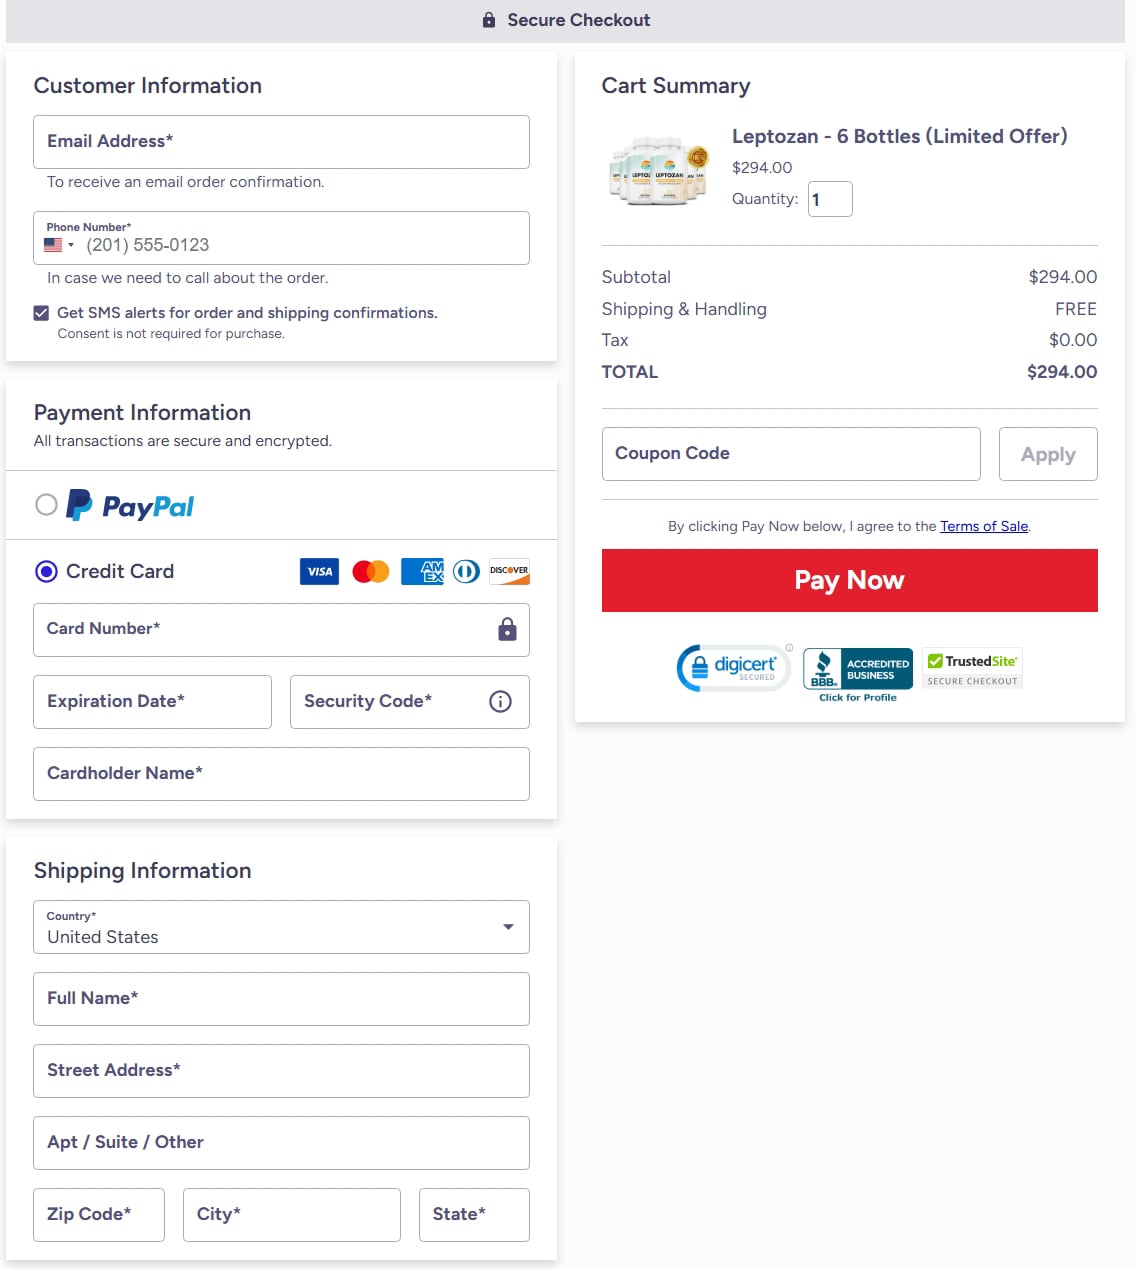Click the Apply coupon button
Viewport: 1136px width, 1269px height.
tap(1048, 454)
